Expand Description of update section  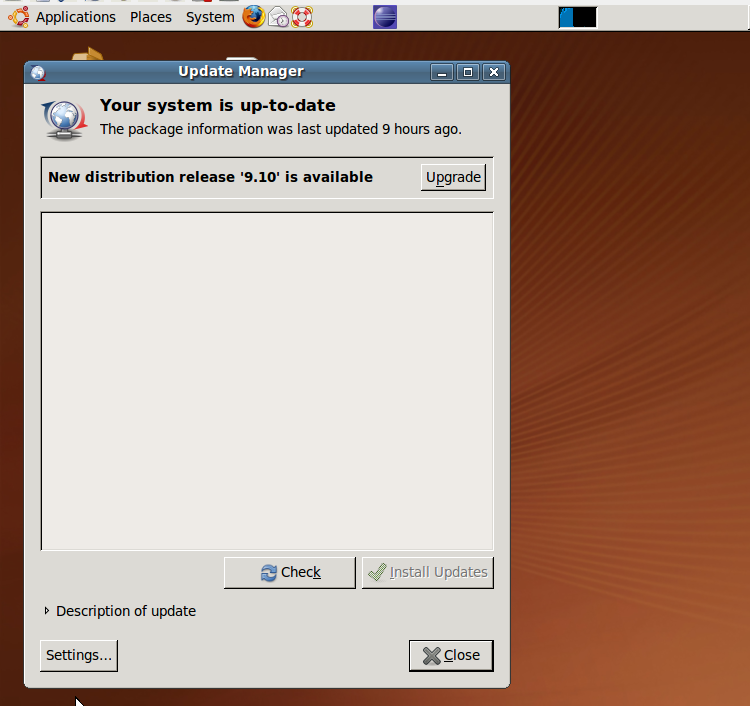pos(120,611)
